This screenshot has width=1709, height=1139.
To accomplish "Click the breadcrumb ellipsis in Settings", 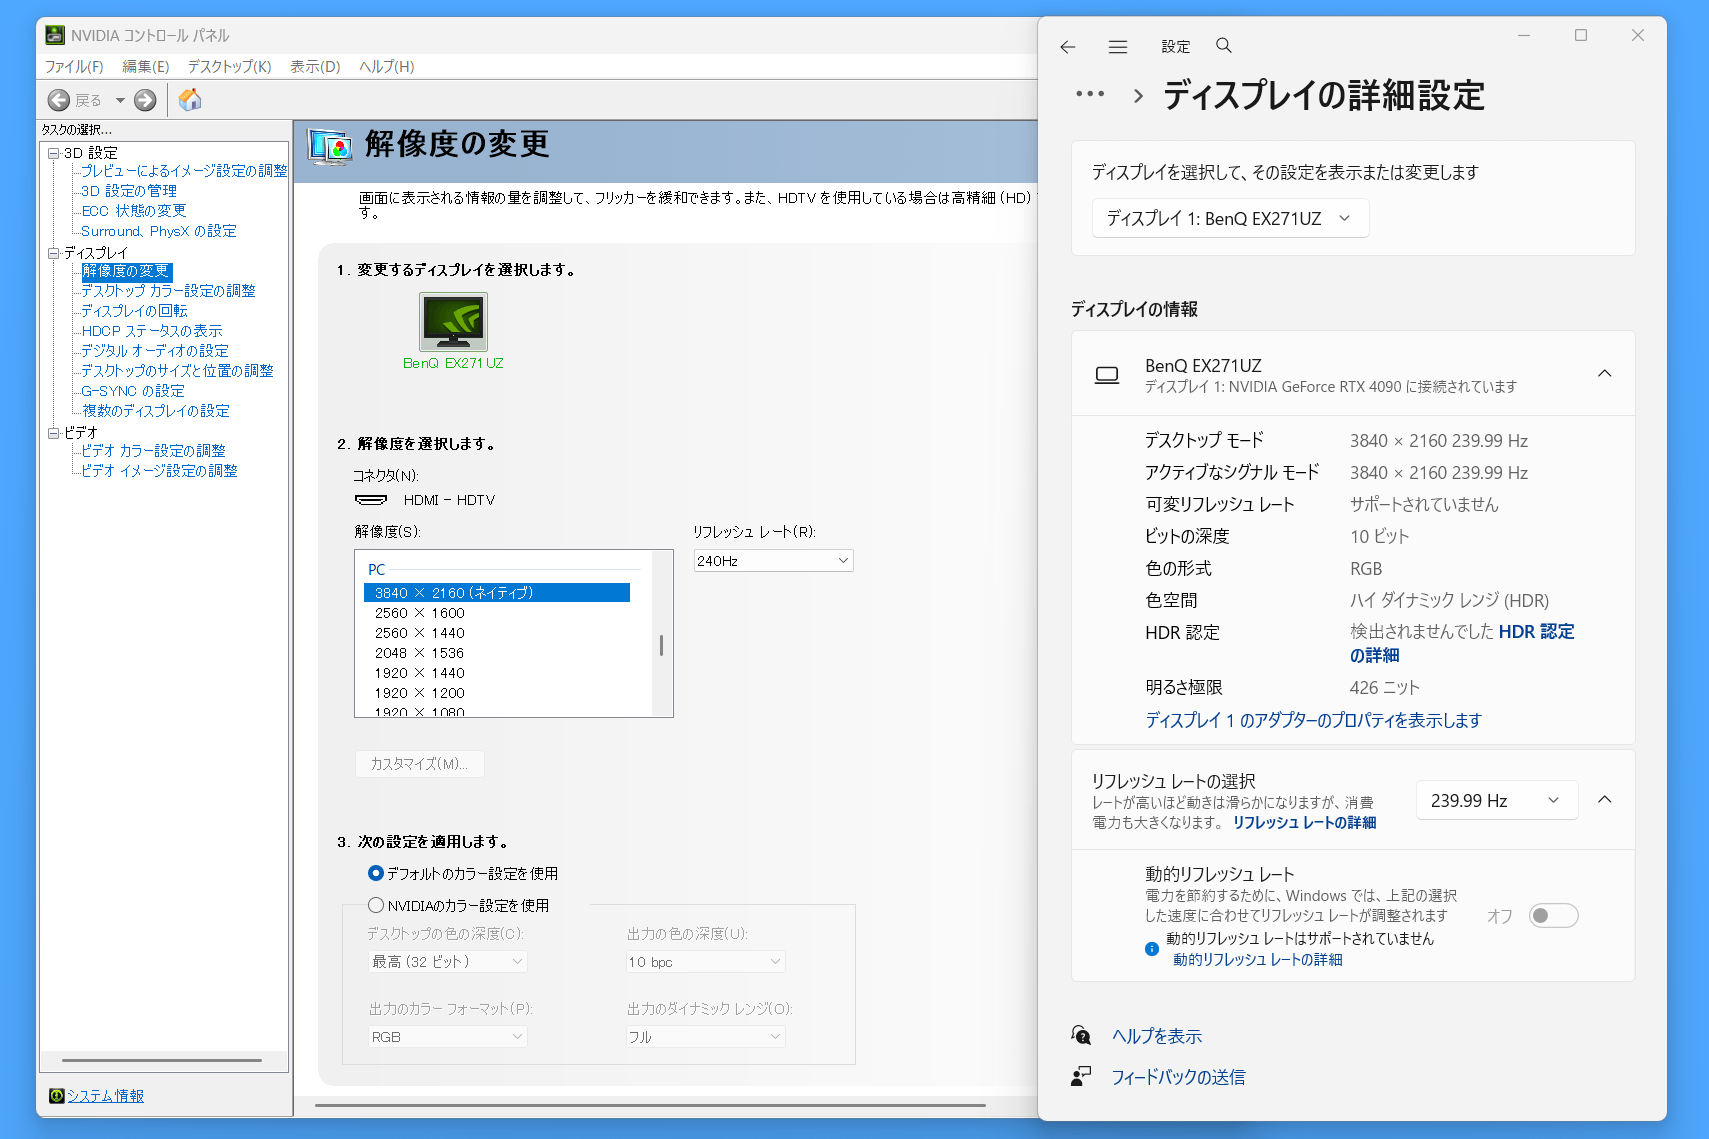I will pos(1089,95).
